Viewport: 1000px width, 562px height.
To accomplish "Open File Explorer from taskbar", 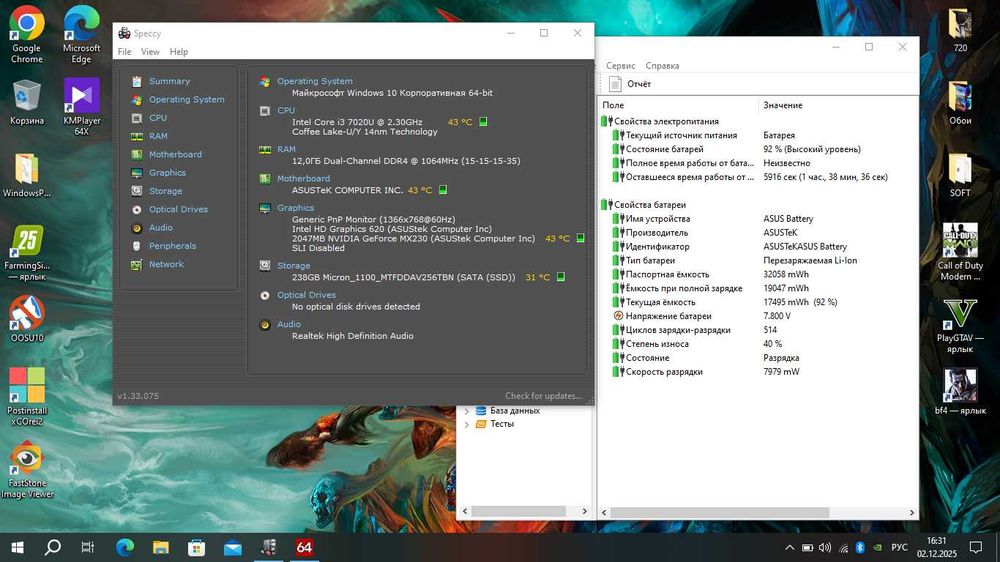I will pos(161,547).
